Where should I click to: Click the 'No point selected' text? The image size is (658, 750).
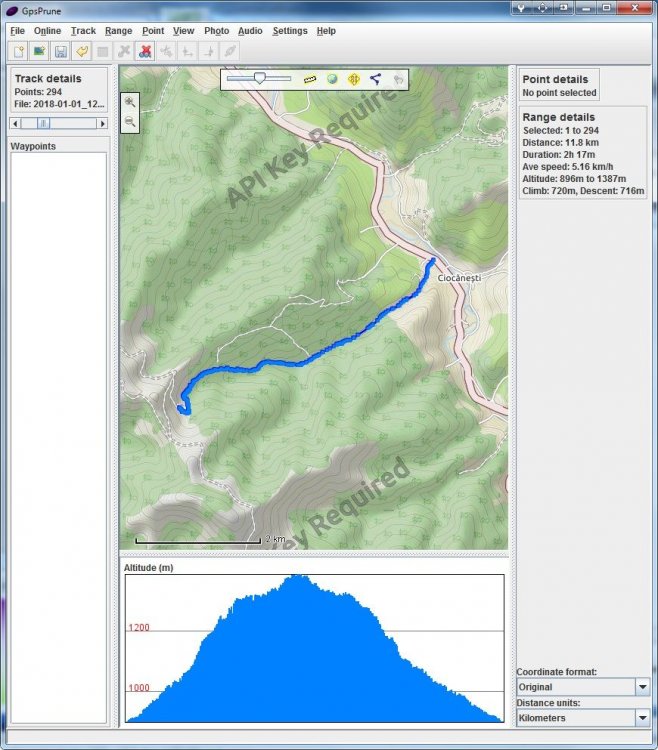point(559,93)
